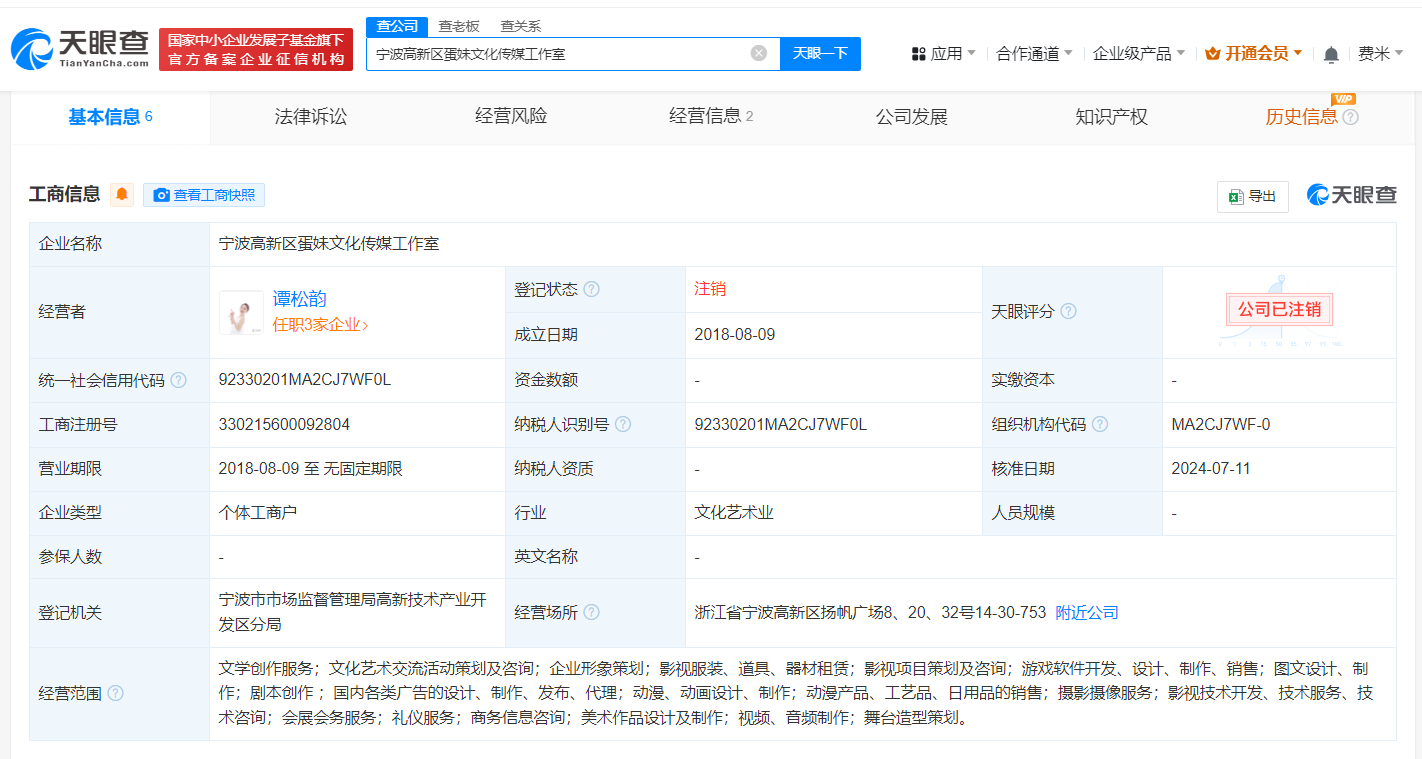Image resolution: width=1422 pixels, height=759 pixels.
Task: Click help icon beside 统一社会信用代码
Action: point(178,380)
